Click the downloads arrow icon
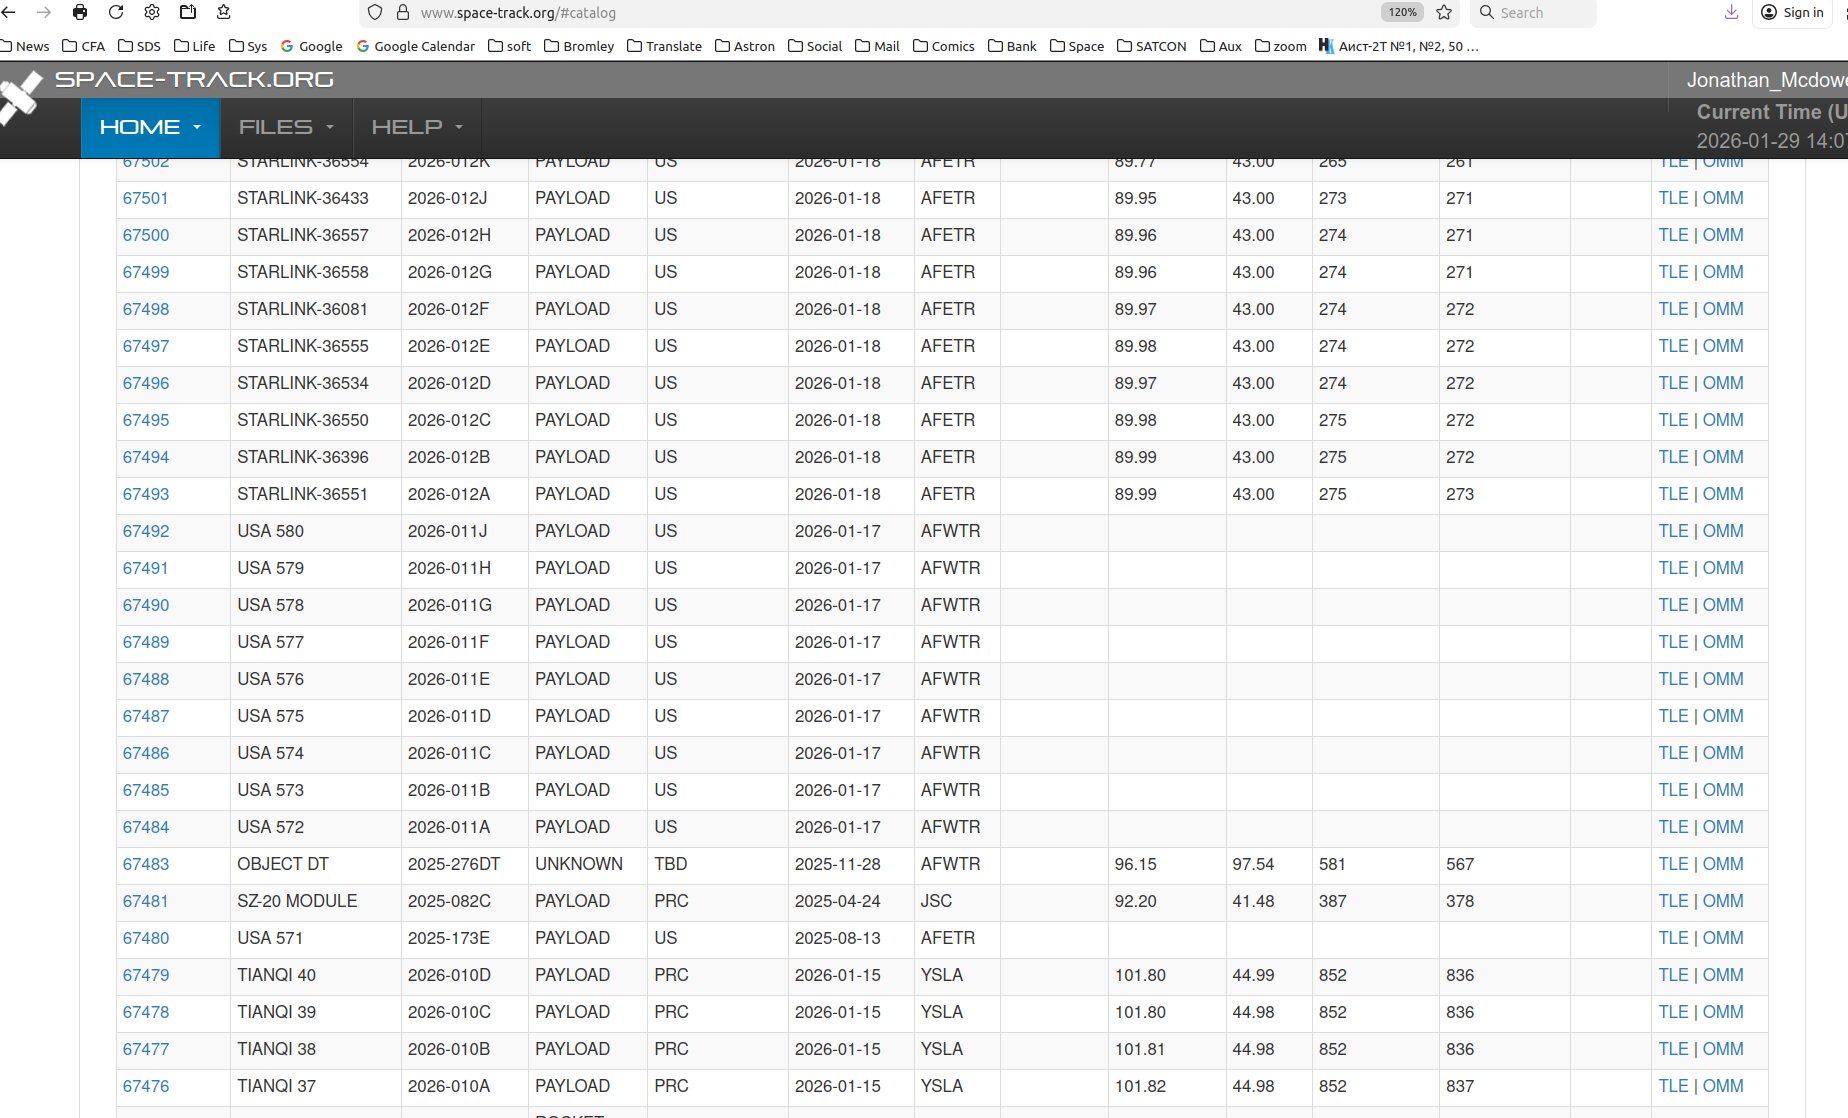The width and height of the screenshot is (1848, 1118). click(1731, 12)
